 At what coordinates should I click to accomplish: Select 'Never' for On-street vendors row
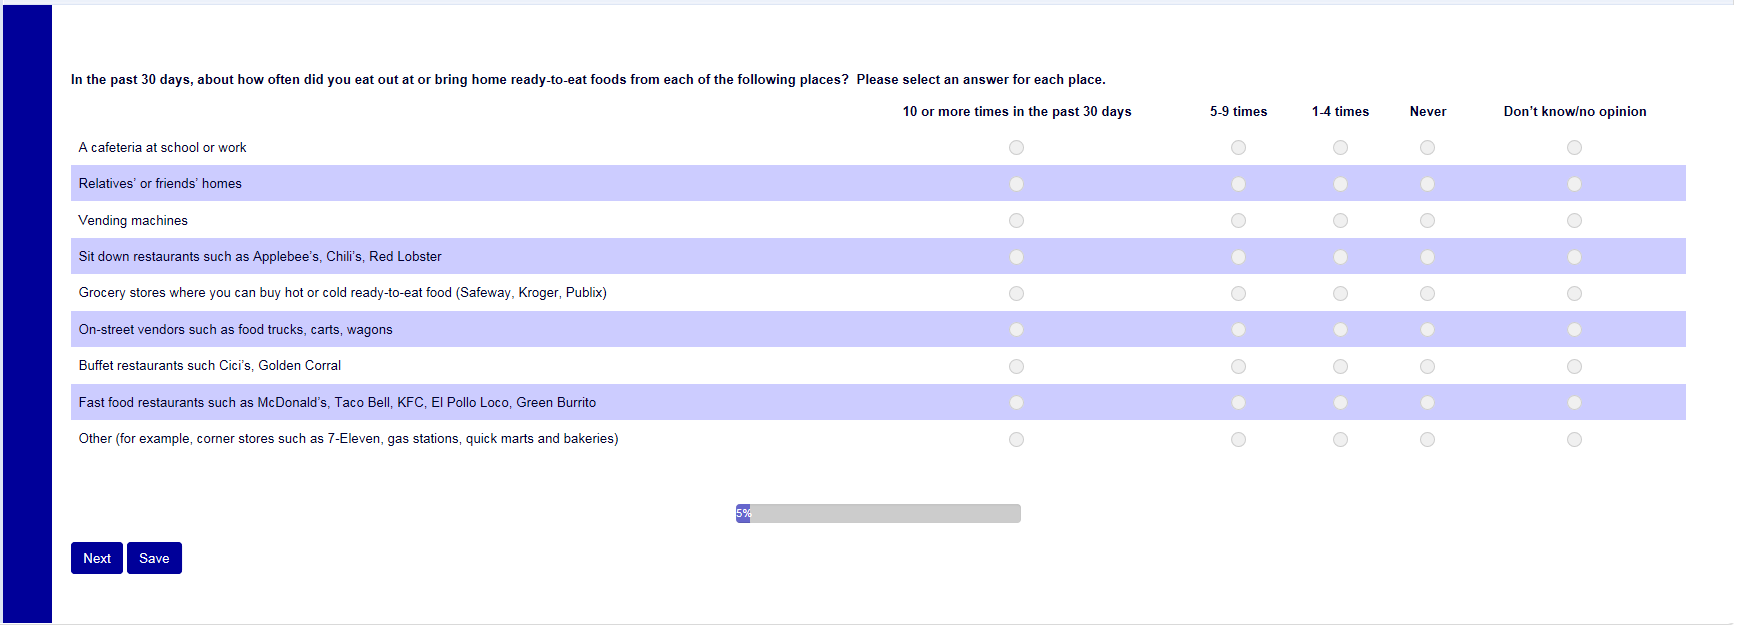click(1427, 330)
